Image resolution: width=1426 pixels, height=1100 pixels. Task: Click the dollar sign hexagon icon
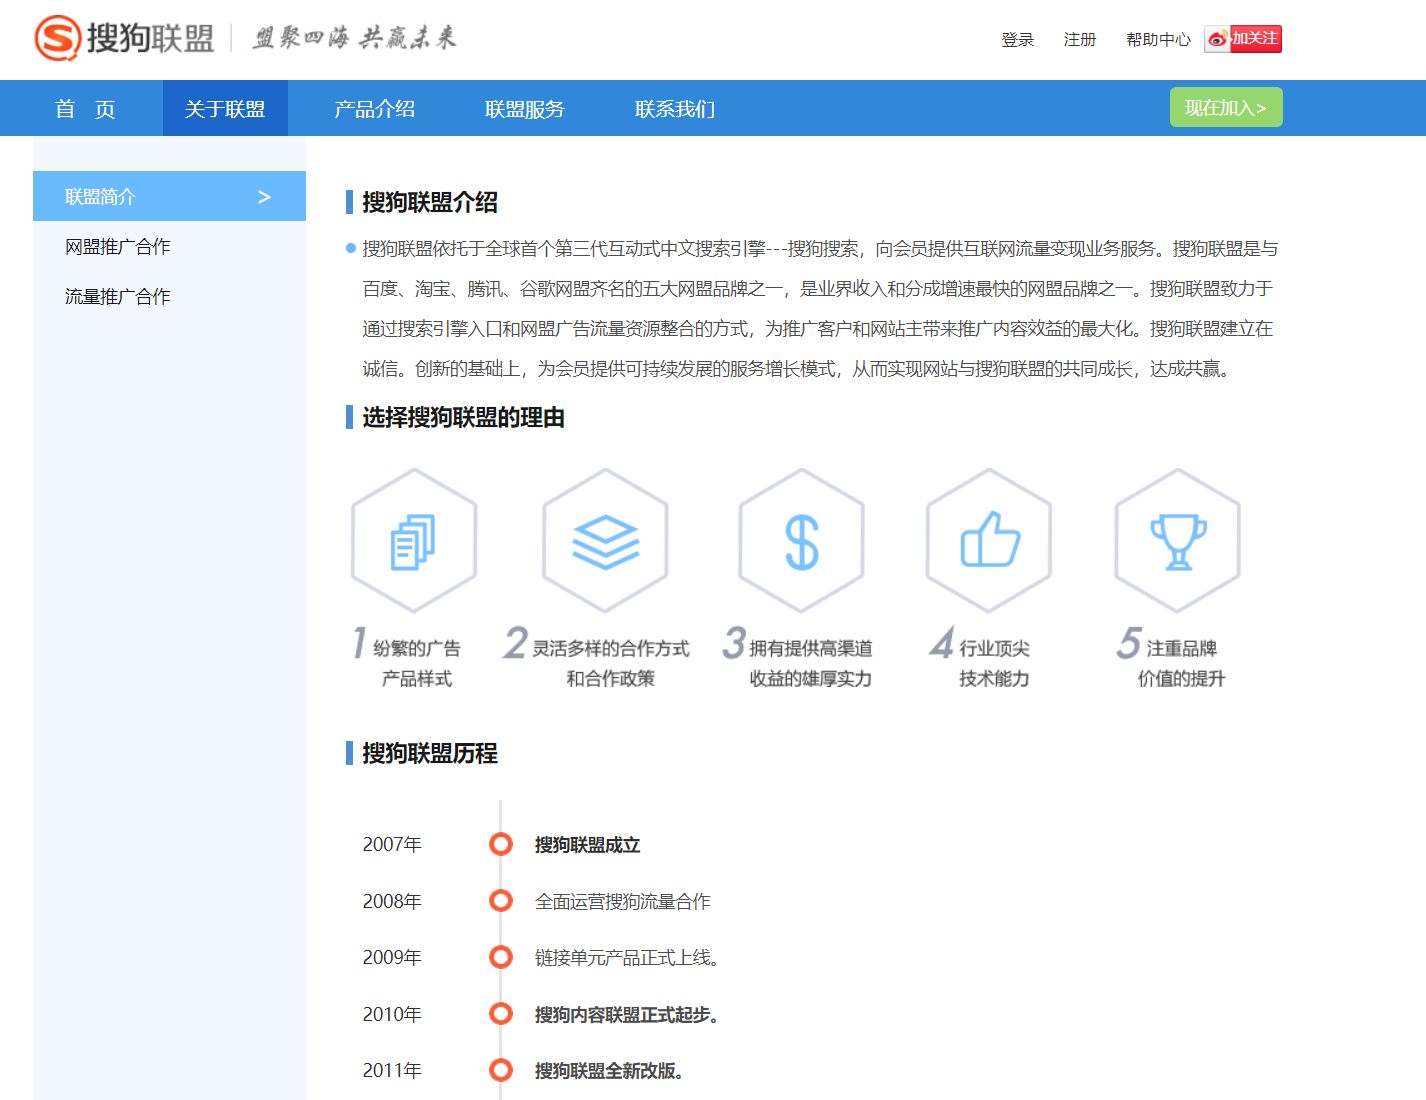801,541
